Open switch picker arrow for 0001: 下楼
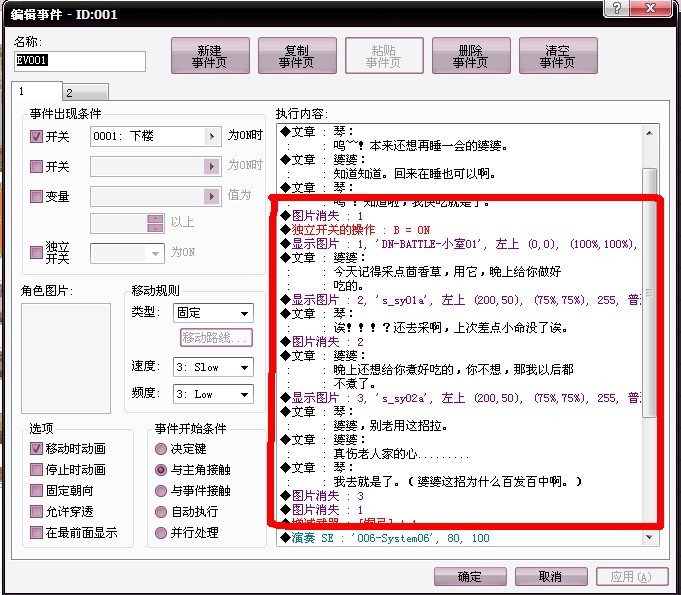This screenshot has width=681, height=595. point(212,136)
